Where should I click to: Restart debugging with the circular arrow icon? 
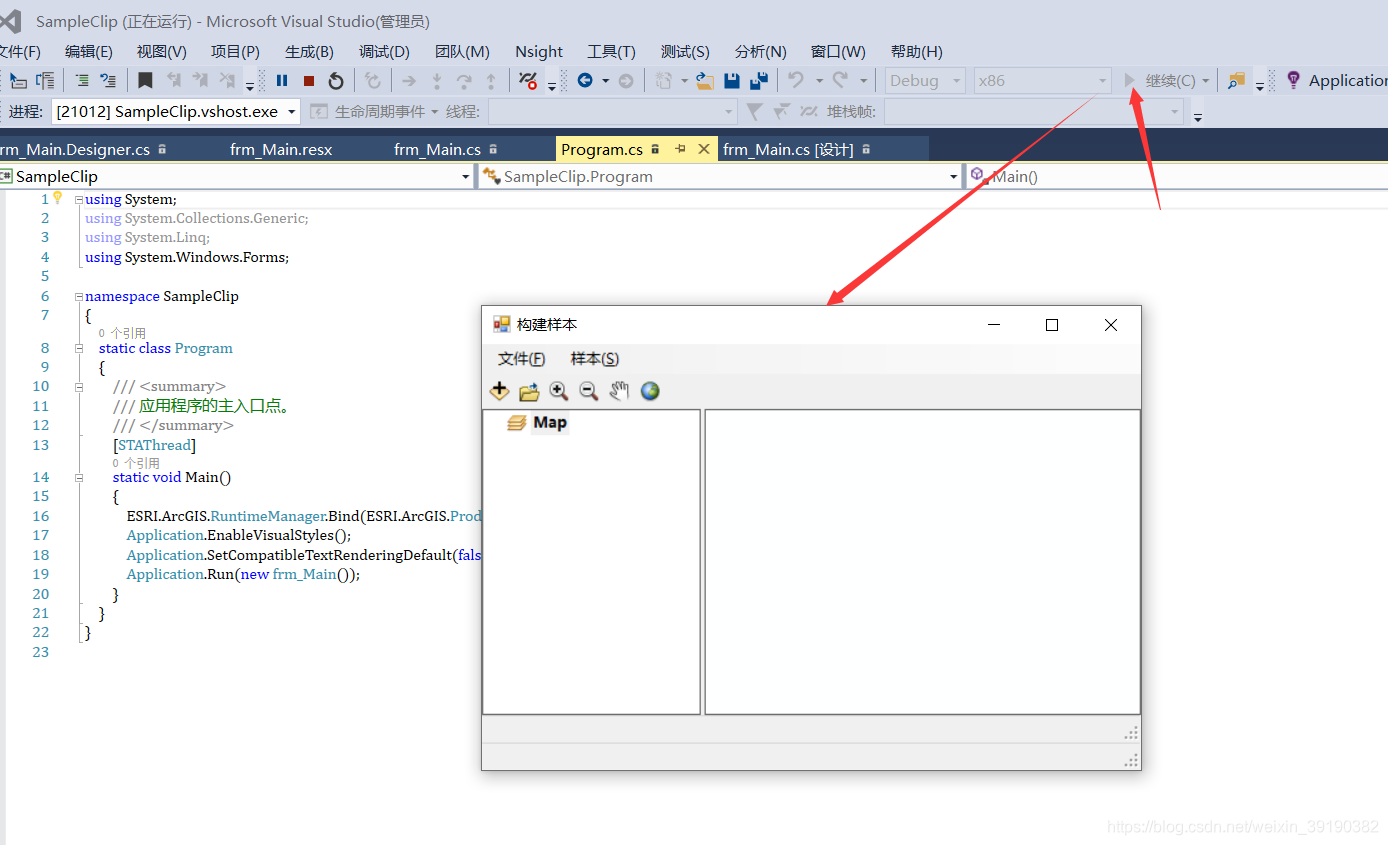coord(336,81)
